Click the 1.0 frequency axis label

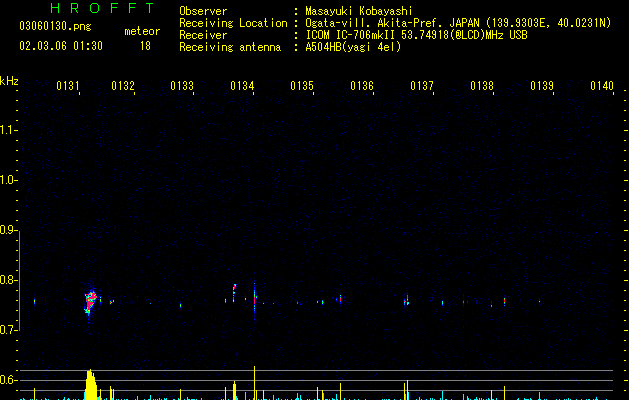point(8,180)
